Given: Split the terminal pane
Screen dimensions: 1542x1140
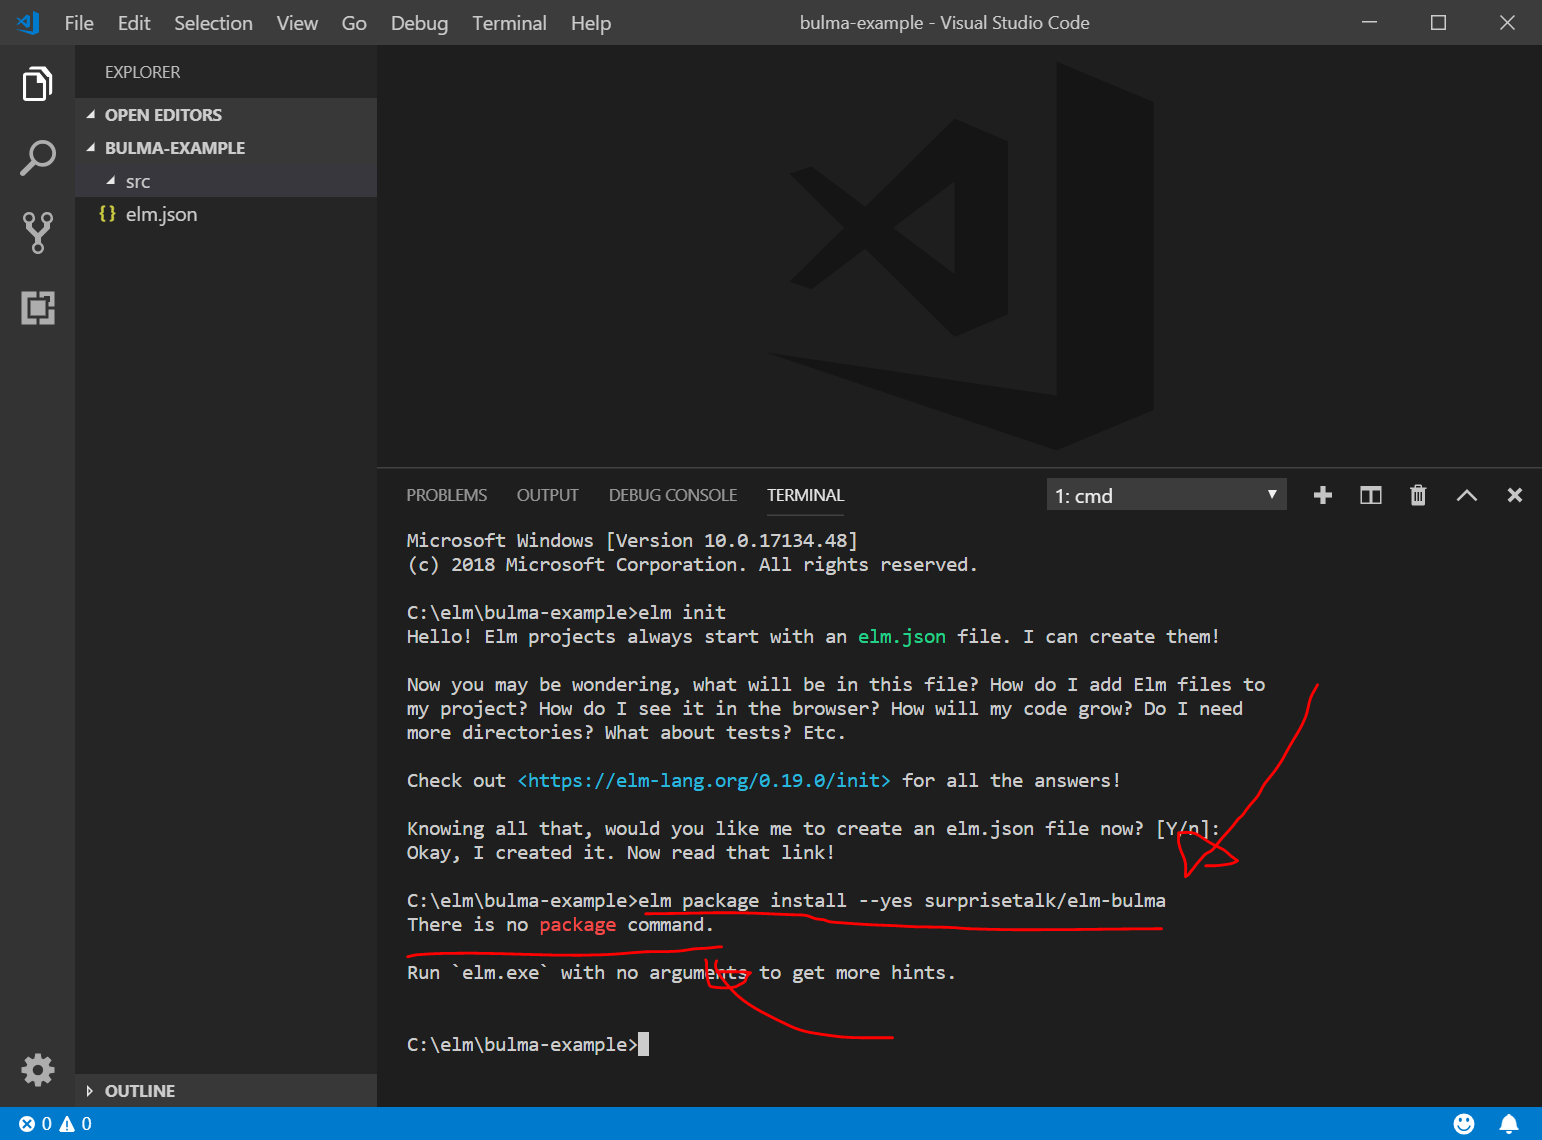Looking at the screenshot, I should click(x=1370, y=495).
